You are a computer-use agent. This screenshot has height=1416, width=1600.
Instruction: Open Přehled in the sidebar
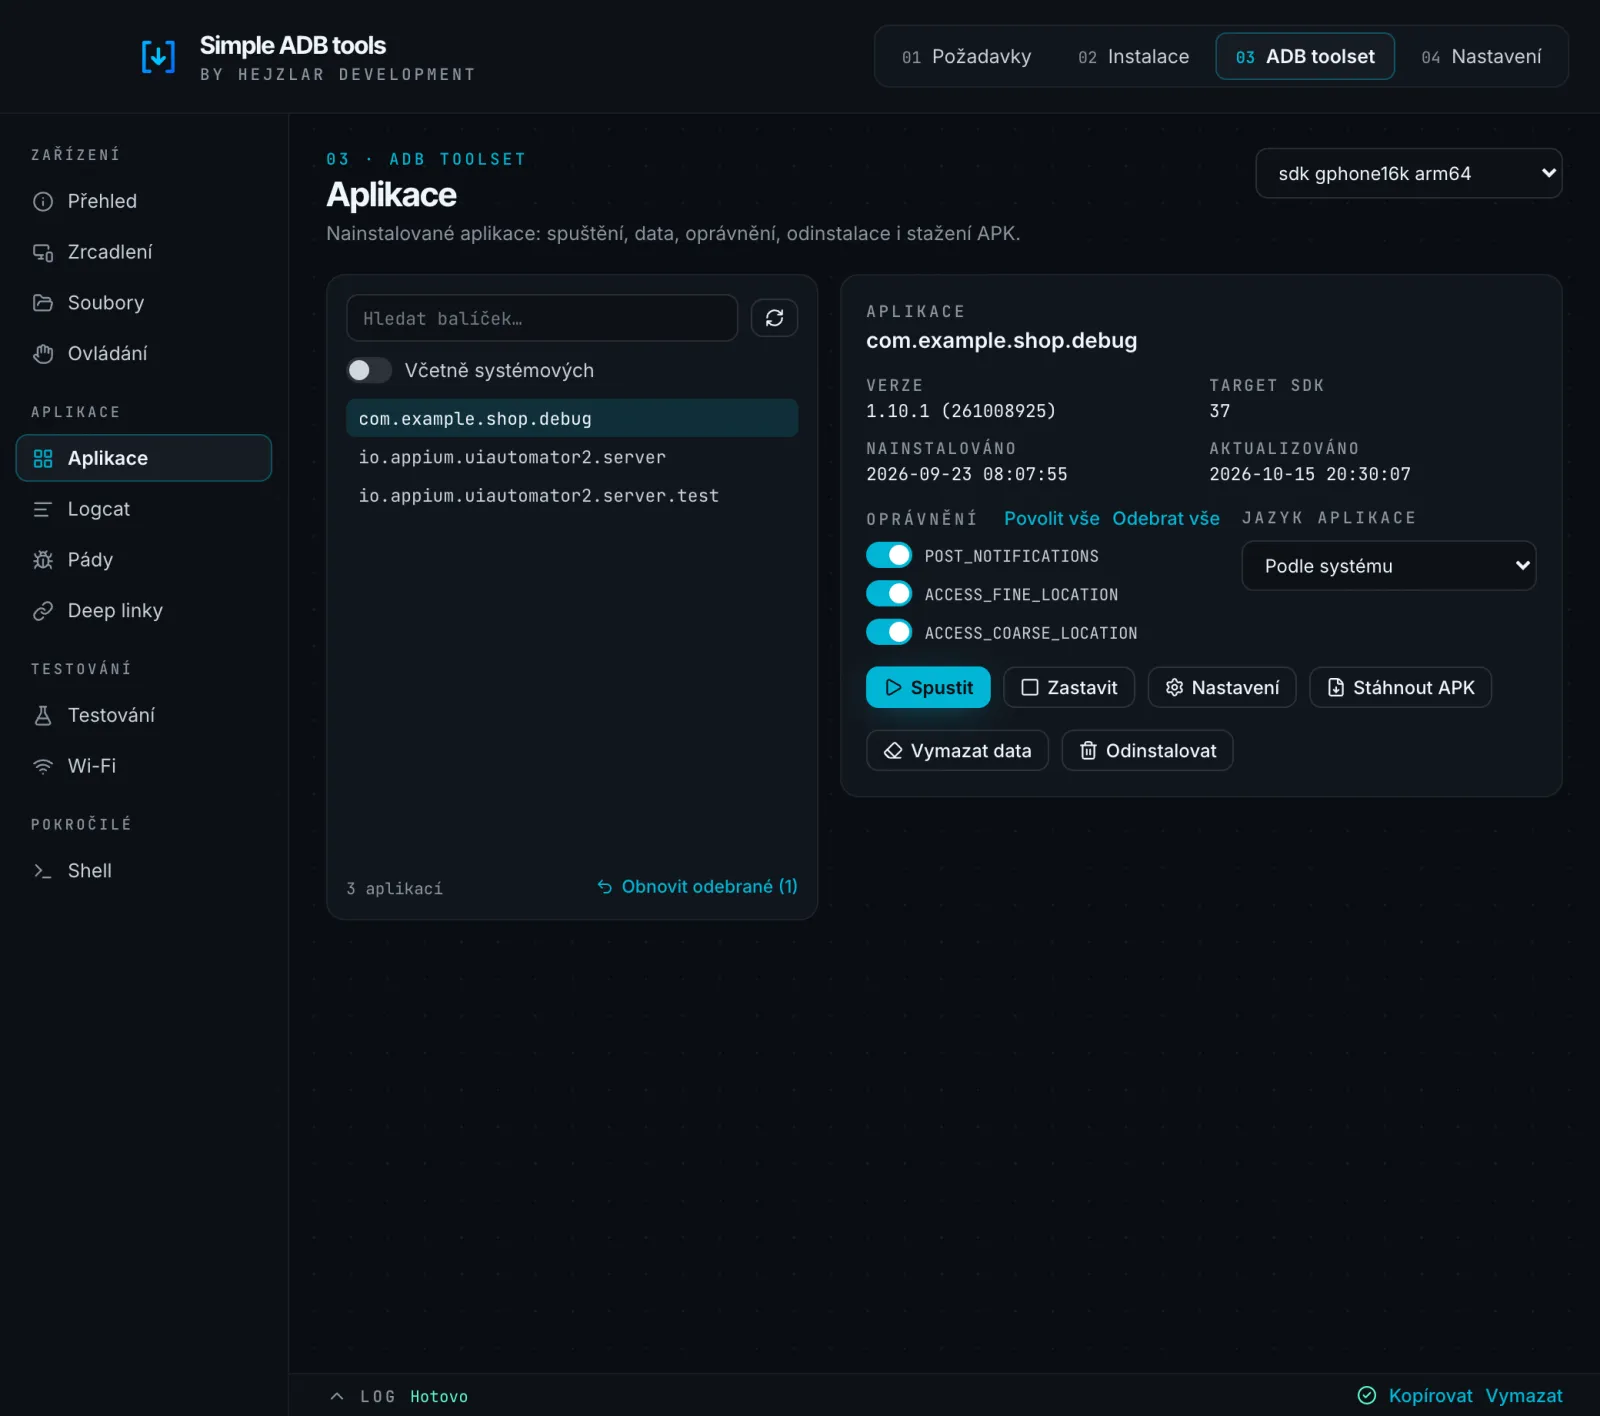[x=144, y=201]
